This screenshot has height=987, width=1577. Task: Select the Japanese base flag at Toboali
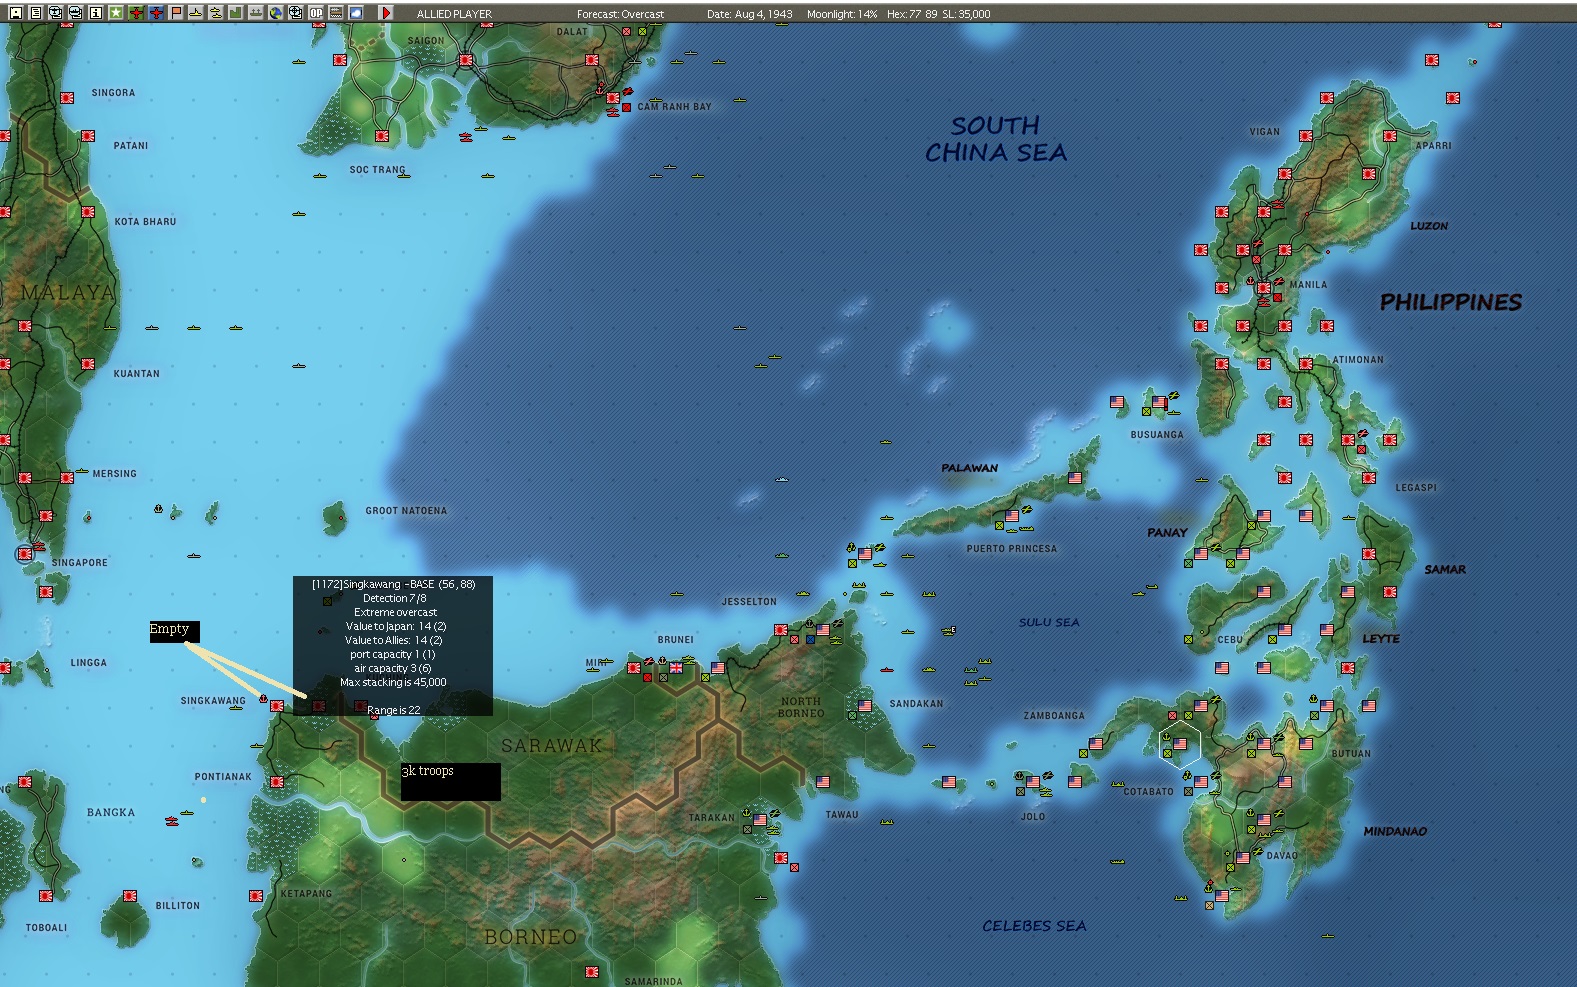pos(46,896)
